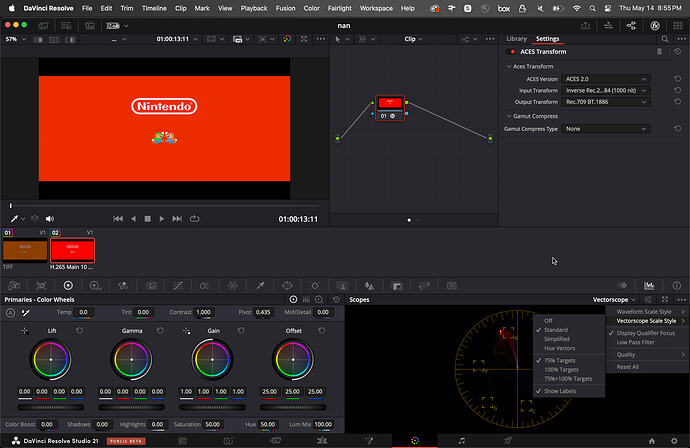Open the Effects (fx) panel

click(655, 26)
